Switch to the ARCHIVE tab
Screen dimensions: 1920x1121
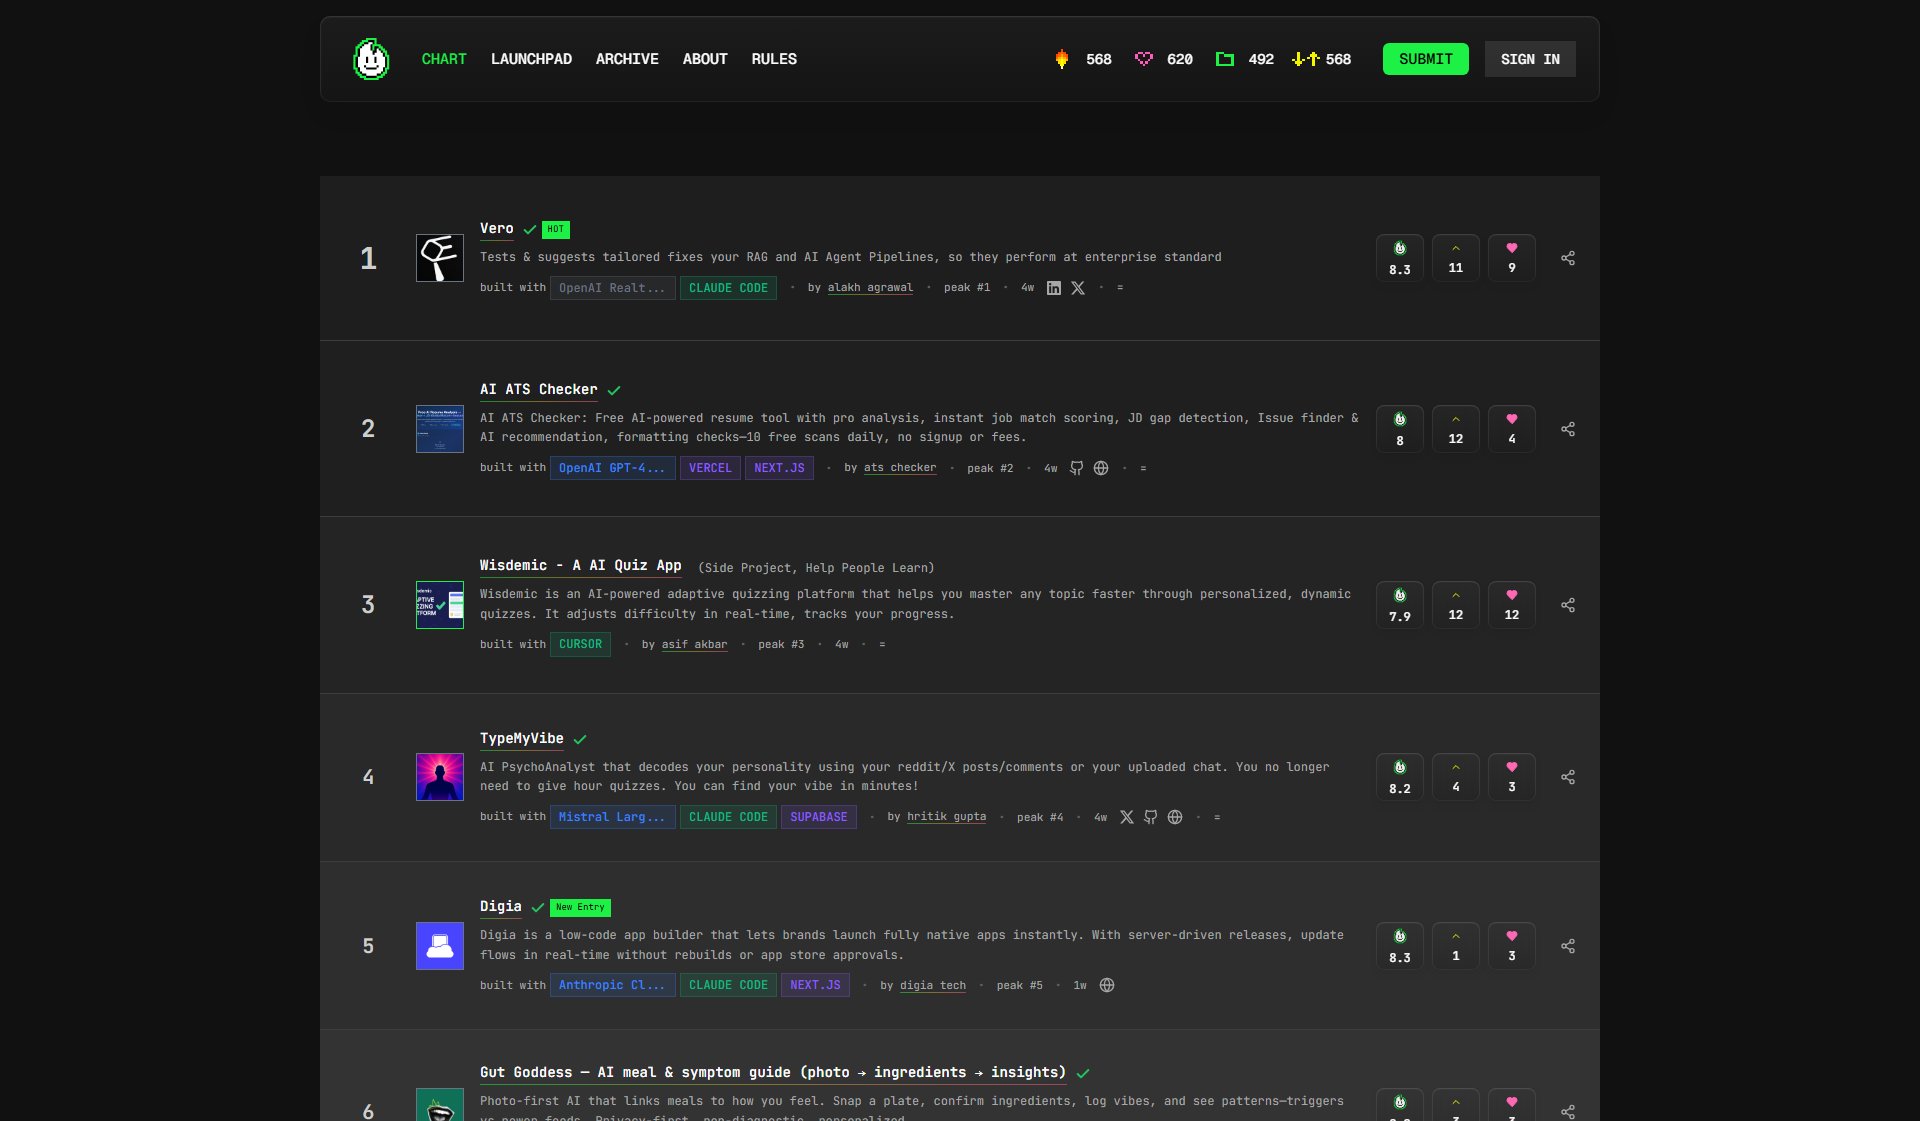pyautogui.click(x=627, y=59)
